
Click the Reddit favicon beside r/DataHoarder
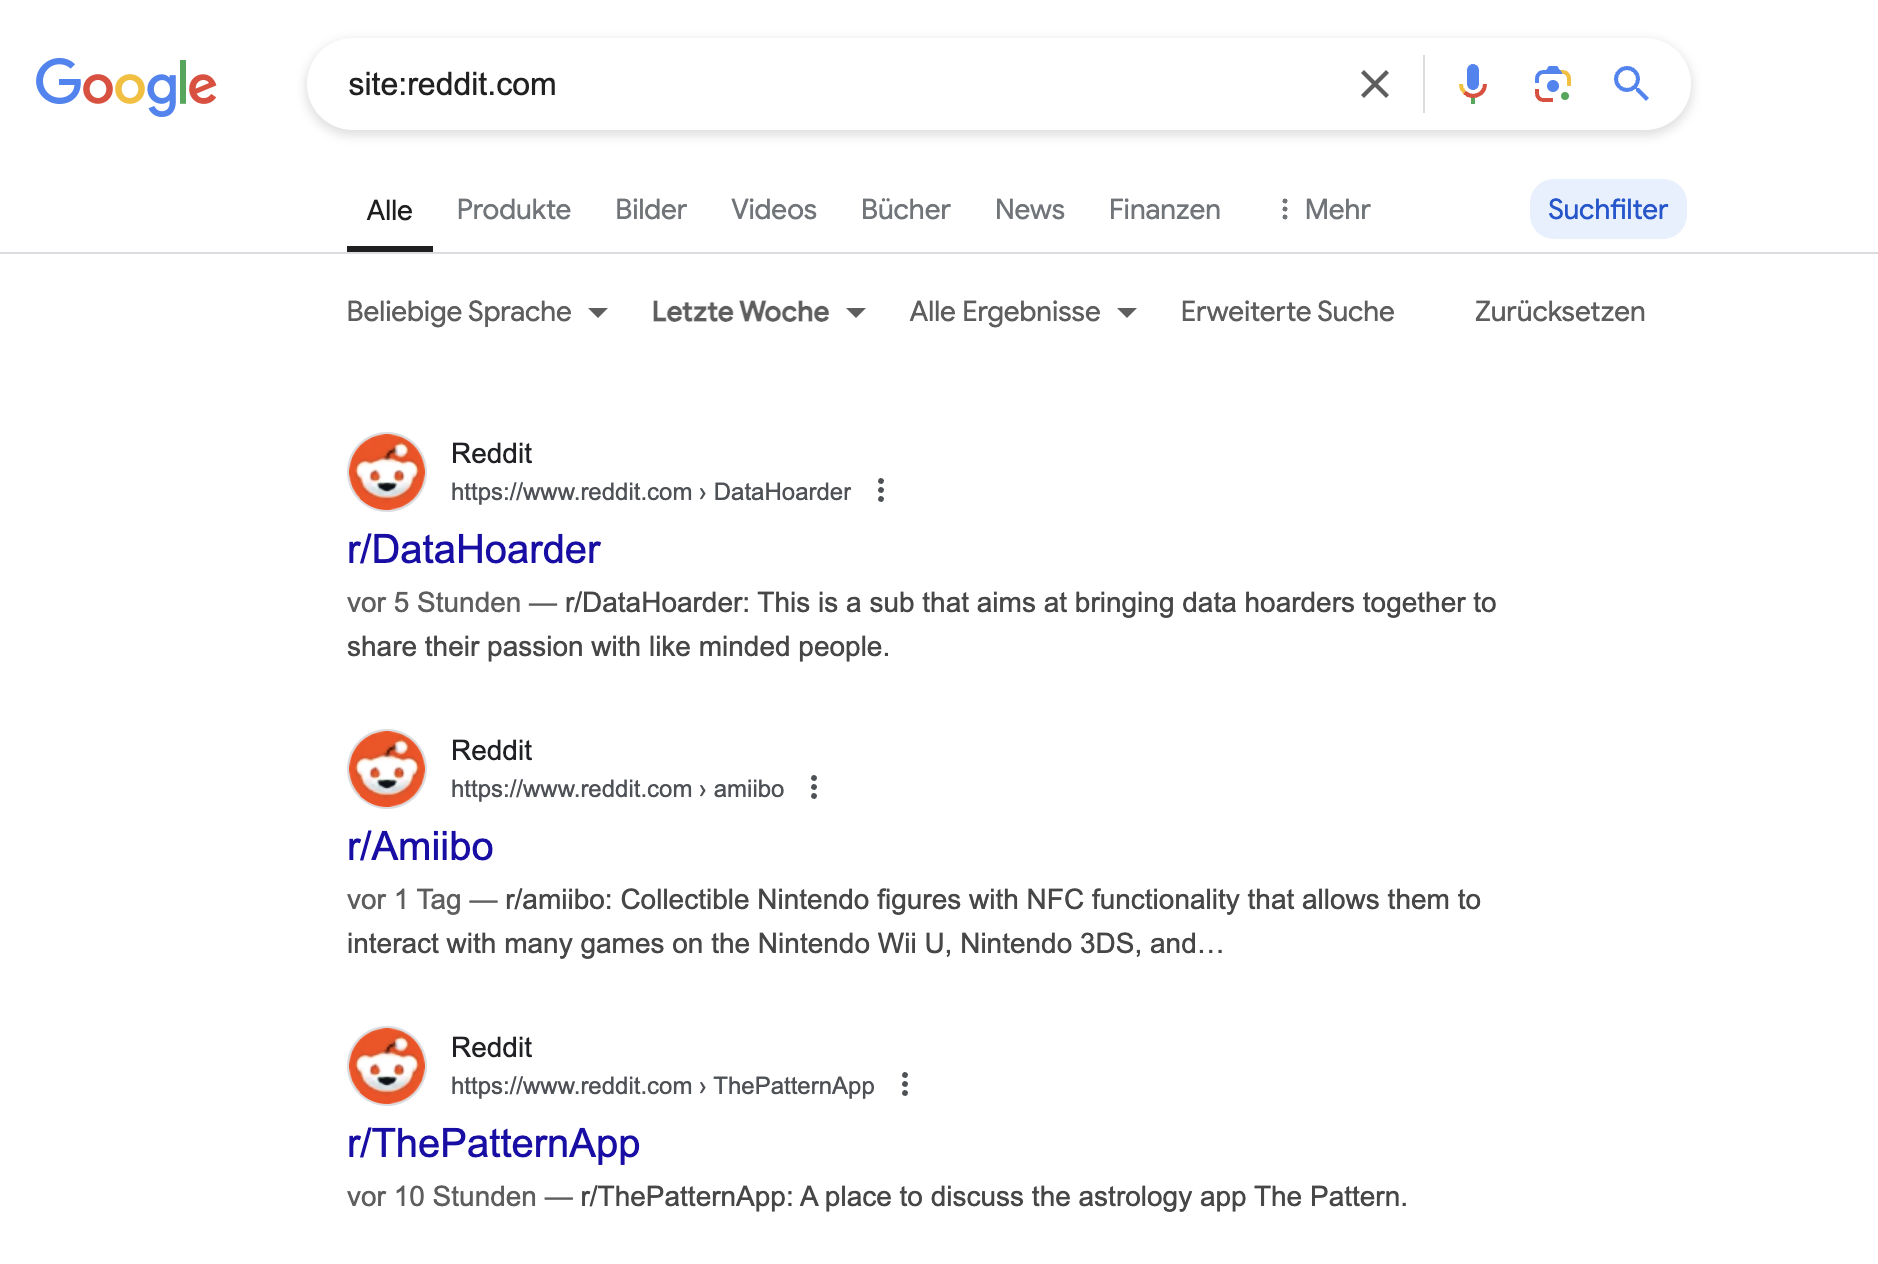(385, 471)
